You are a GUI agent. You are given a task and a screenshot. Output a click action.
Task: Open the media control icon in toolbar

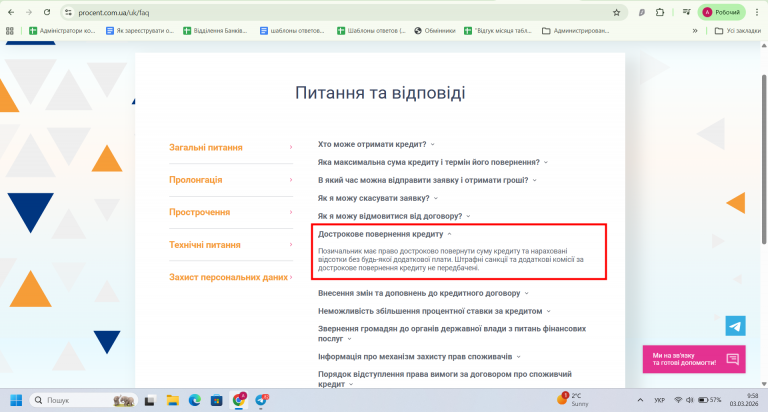[686, 12]
